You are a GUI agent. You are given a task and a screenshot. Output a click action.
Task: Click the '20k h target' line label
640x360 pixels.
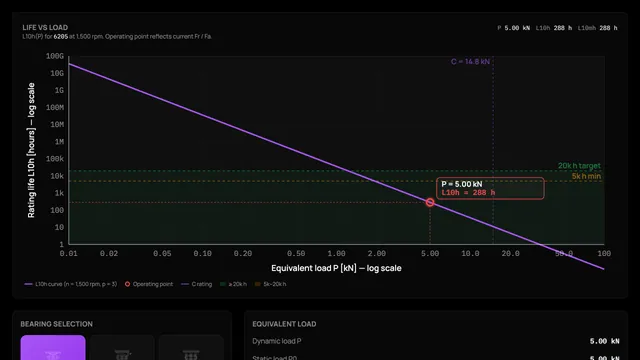pyautogui.click(x=579, y=166)
